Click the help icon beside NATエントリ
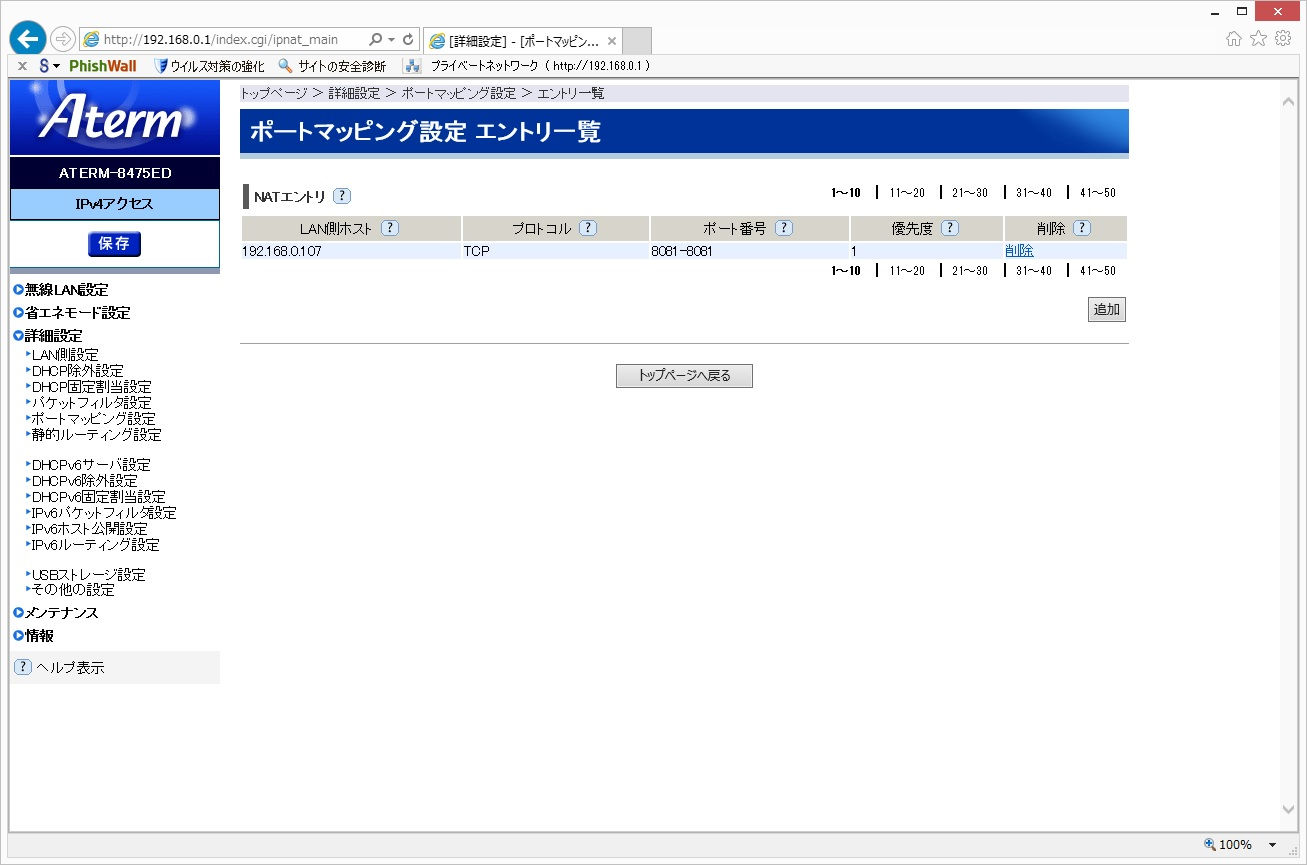 click(x=342, y=196)
